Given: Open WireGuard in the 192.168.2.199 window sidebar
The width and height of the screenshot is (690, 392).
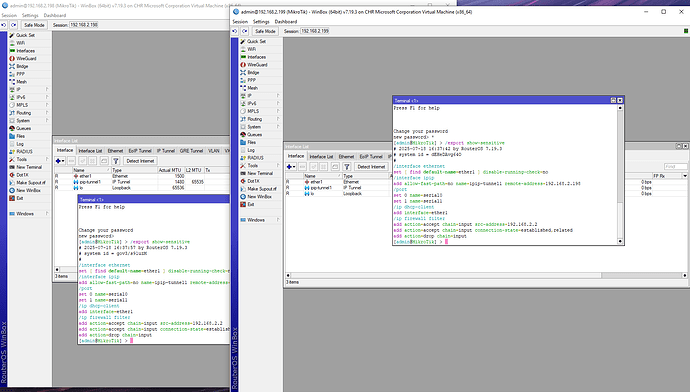Looking at the screenshot, I should [x=257, y=65].
